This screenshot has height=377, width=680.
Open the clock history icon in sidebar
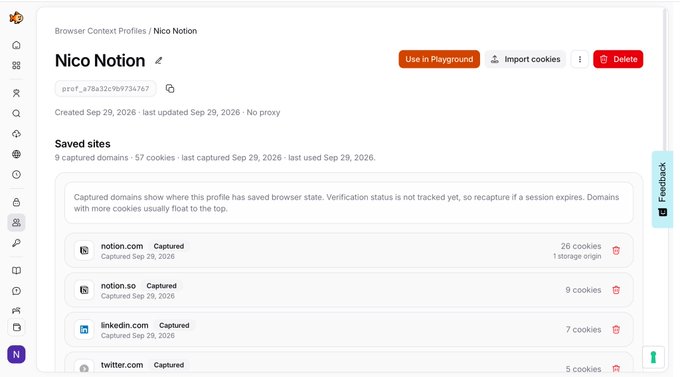[16, 175]
